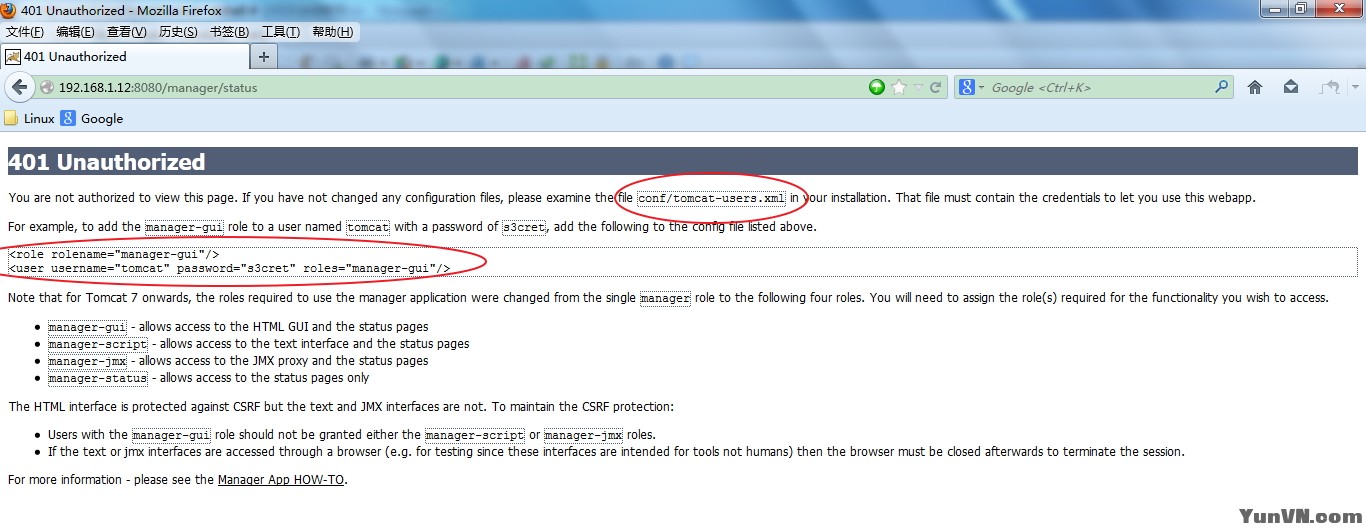Open the 帮助(H) menu

click(x=332, y=32)
